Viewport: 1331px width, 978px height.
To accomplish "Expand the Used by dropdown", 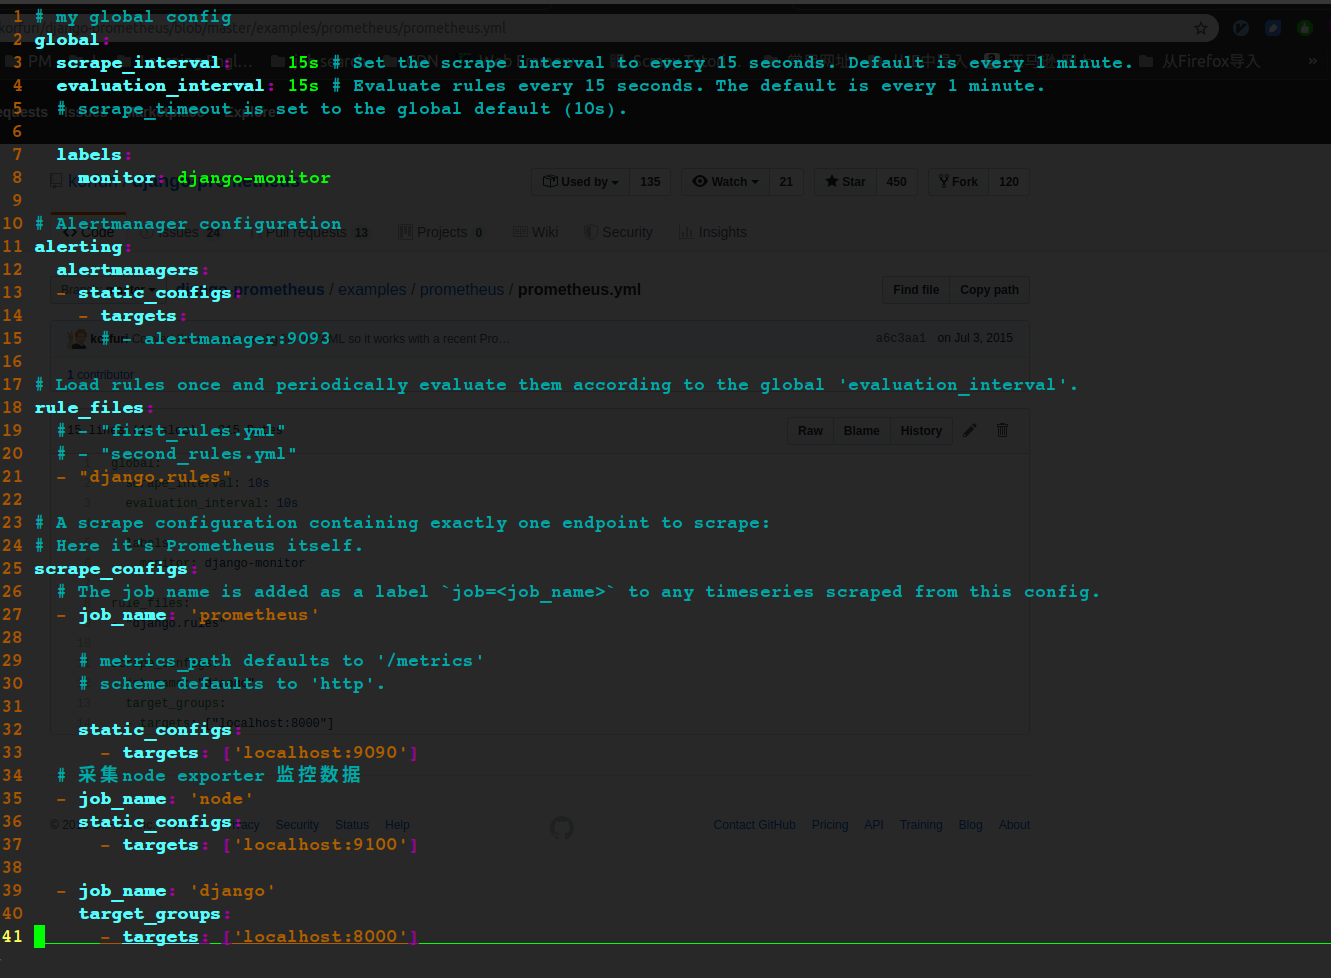I will click(x=580, y=181).
